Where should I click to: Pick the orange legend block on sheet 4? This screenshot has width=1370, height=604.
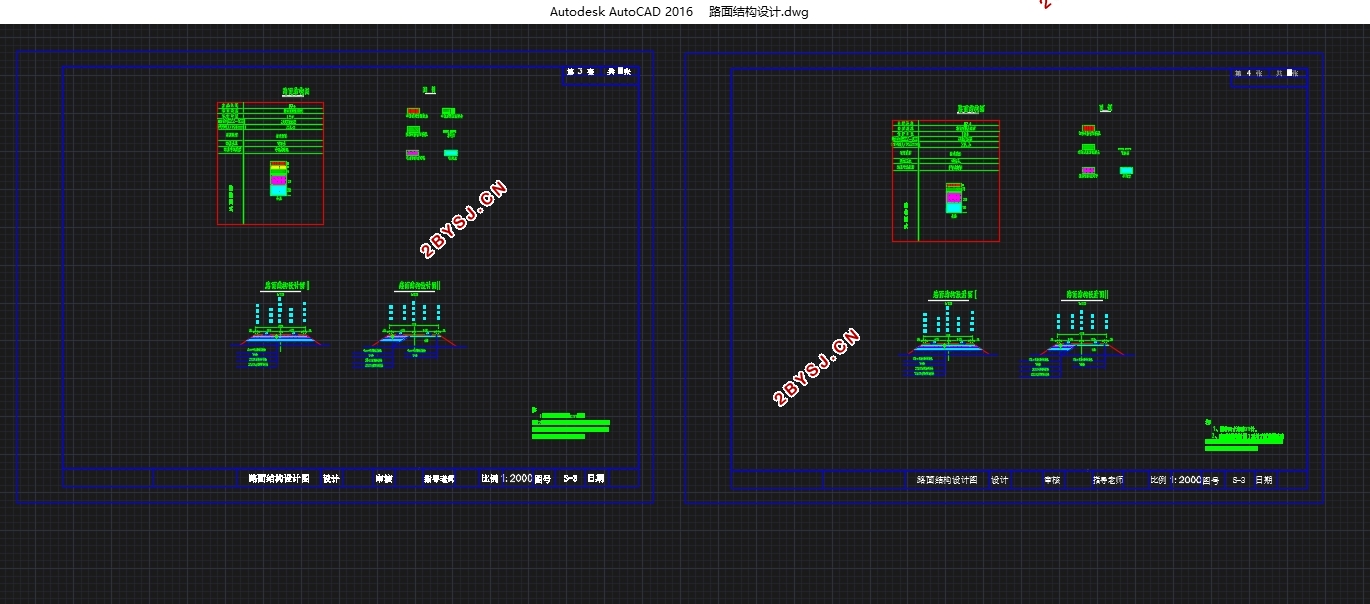(1088, 129)
